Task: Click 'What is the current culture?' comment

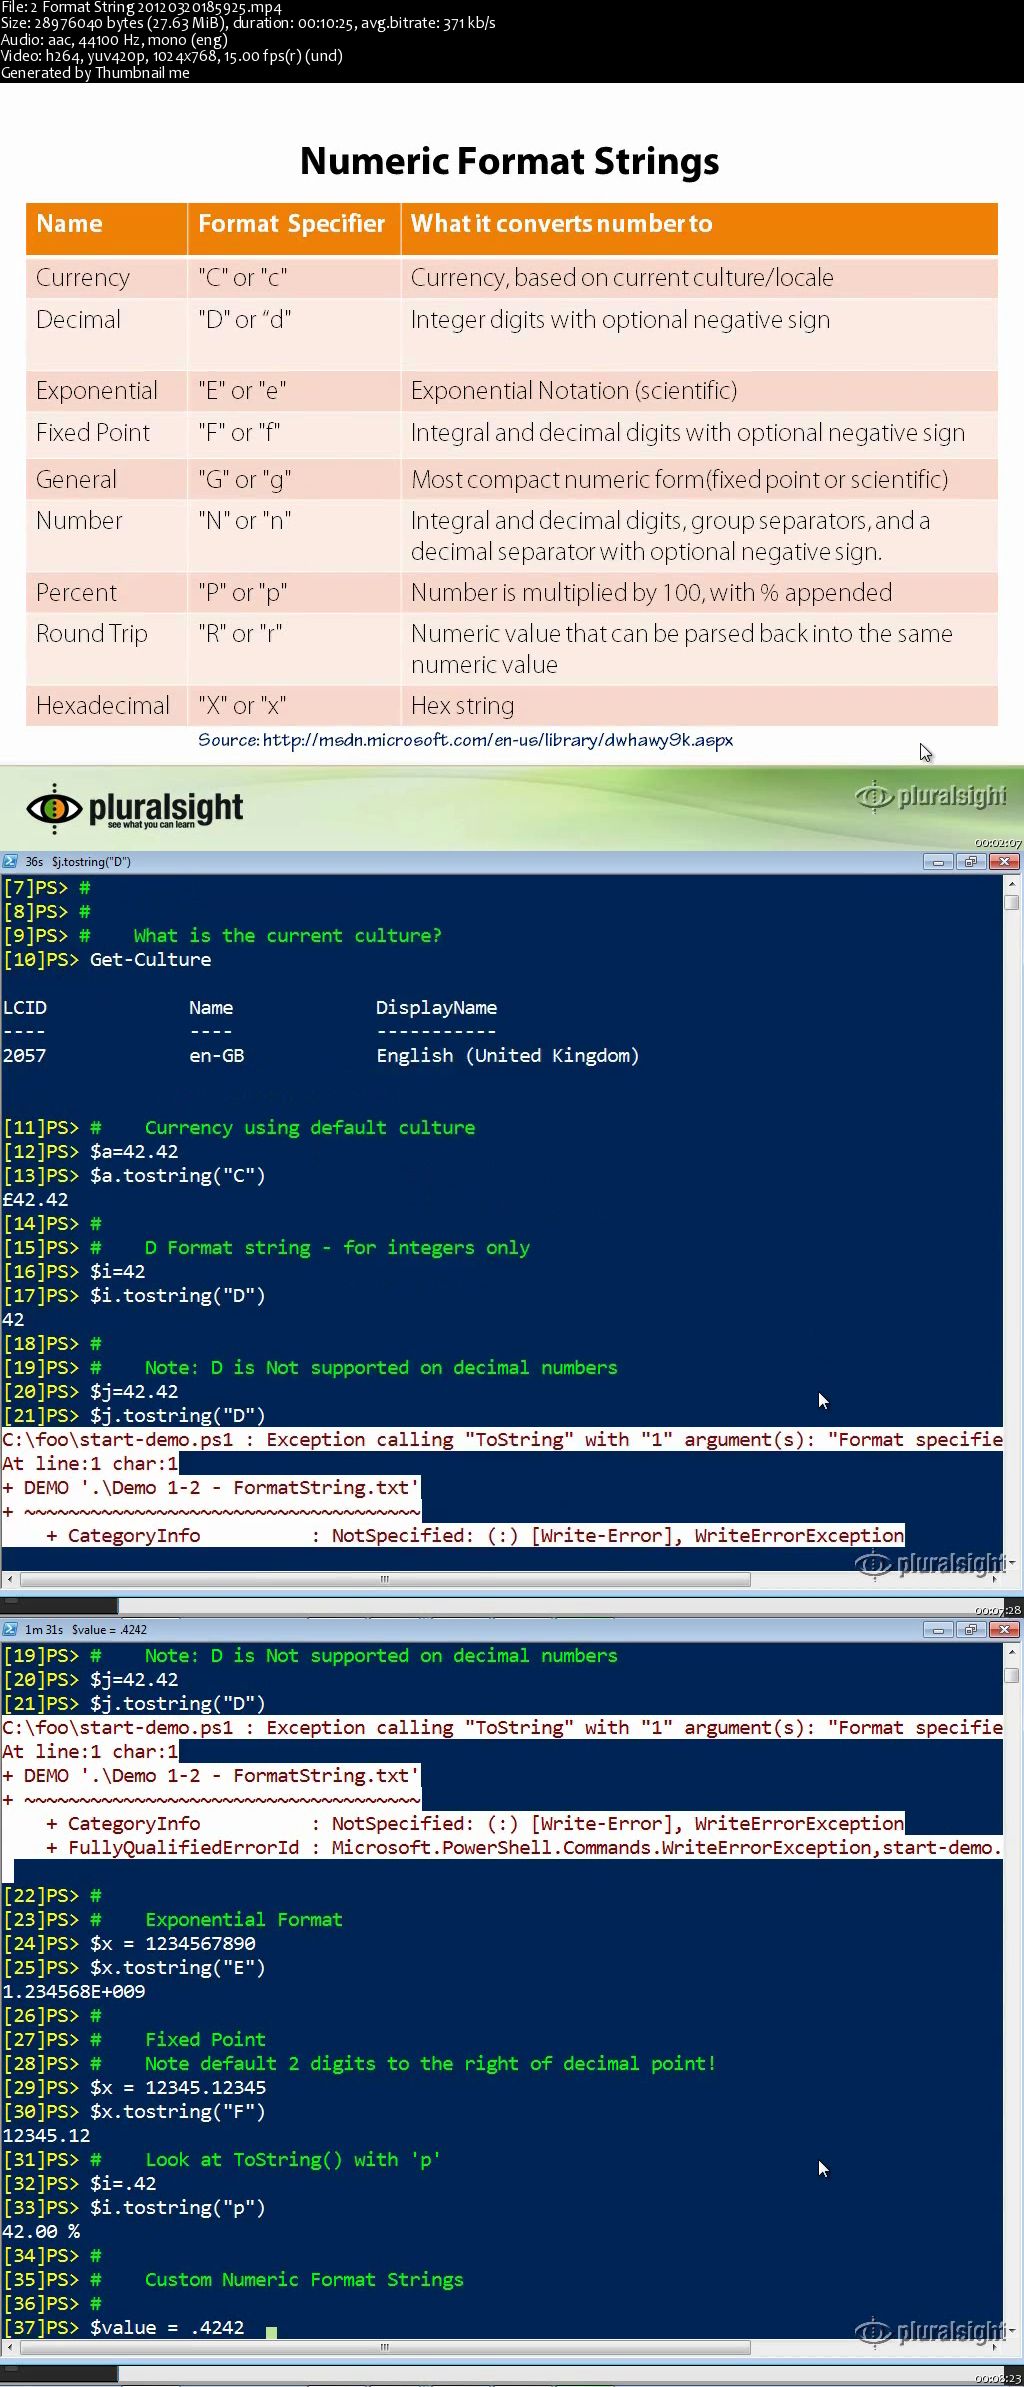Action: click(288, 936)
